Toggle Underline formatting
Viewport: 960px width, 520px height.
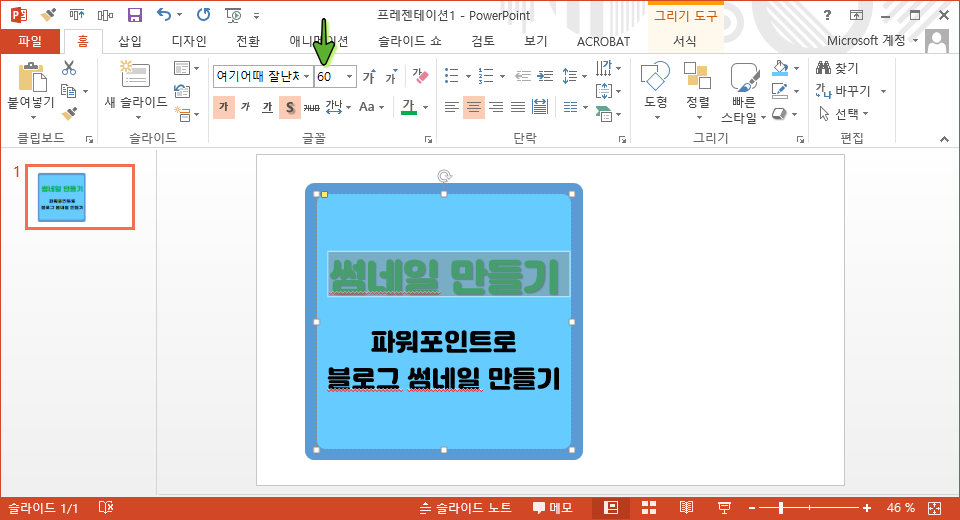point(268,107)
